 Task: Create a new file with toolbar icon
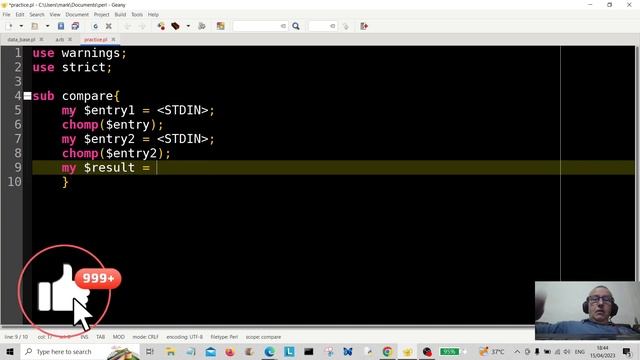[x=9, y=26]
